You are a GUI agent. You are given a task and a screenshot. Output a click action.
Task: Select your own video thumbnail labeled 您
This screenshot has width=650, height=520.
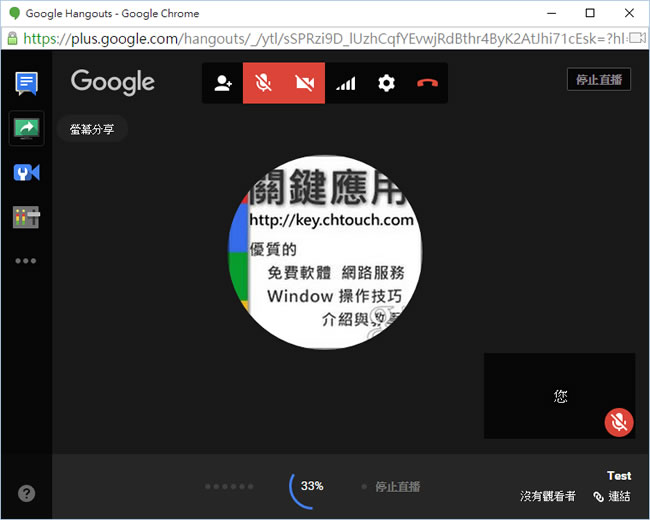(x=559, y=396)
